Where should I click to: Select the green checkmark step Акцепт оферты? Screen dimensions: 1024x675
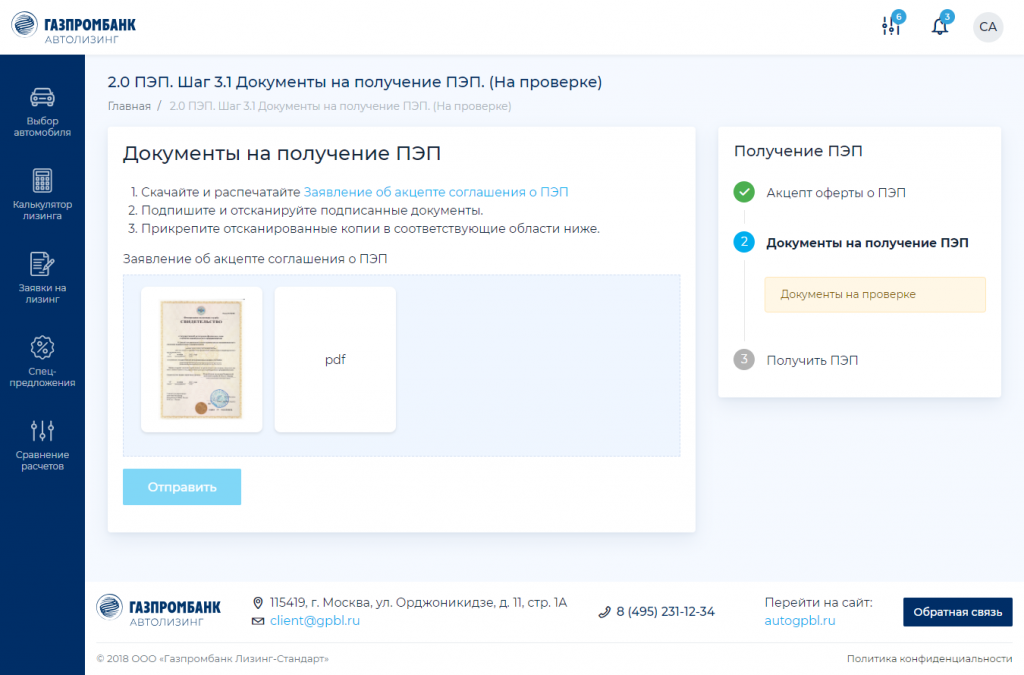(x=820, y=193)
